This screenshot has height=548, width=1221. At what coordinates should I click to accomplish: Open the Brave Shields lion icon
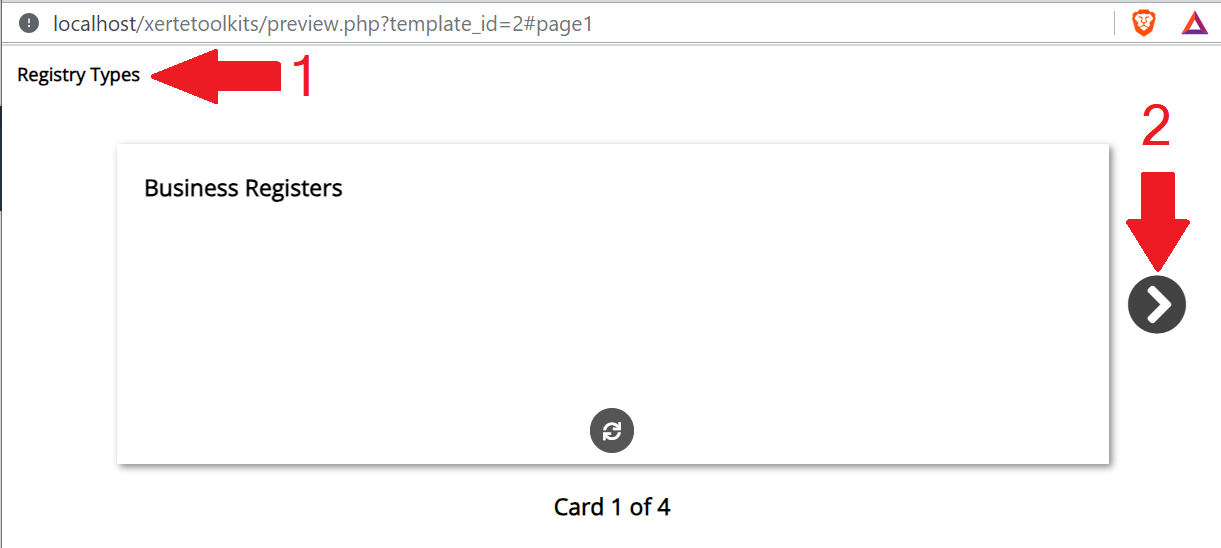[x=1143, y=23]
